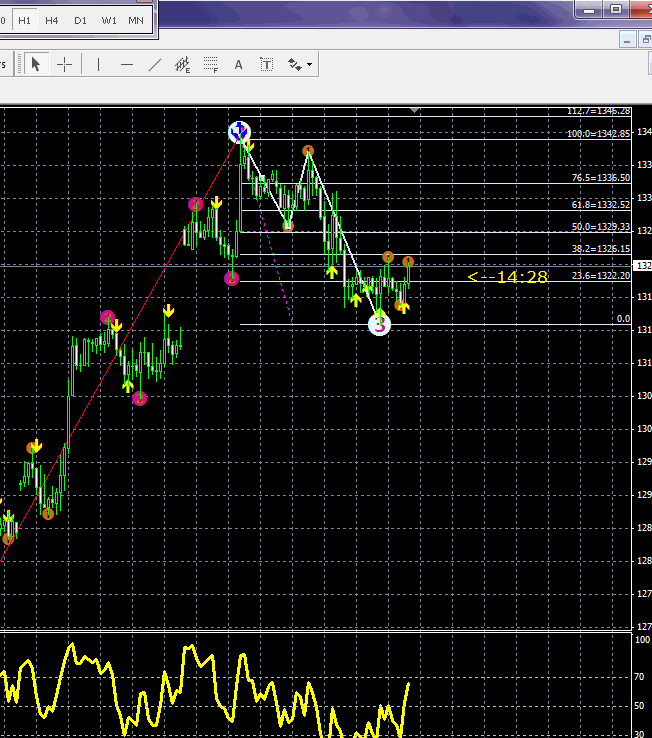Select the Text Label tool marked T
The height and width of the screenshot is (738, 652).
coord(266,64)
